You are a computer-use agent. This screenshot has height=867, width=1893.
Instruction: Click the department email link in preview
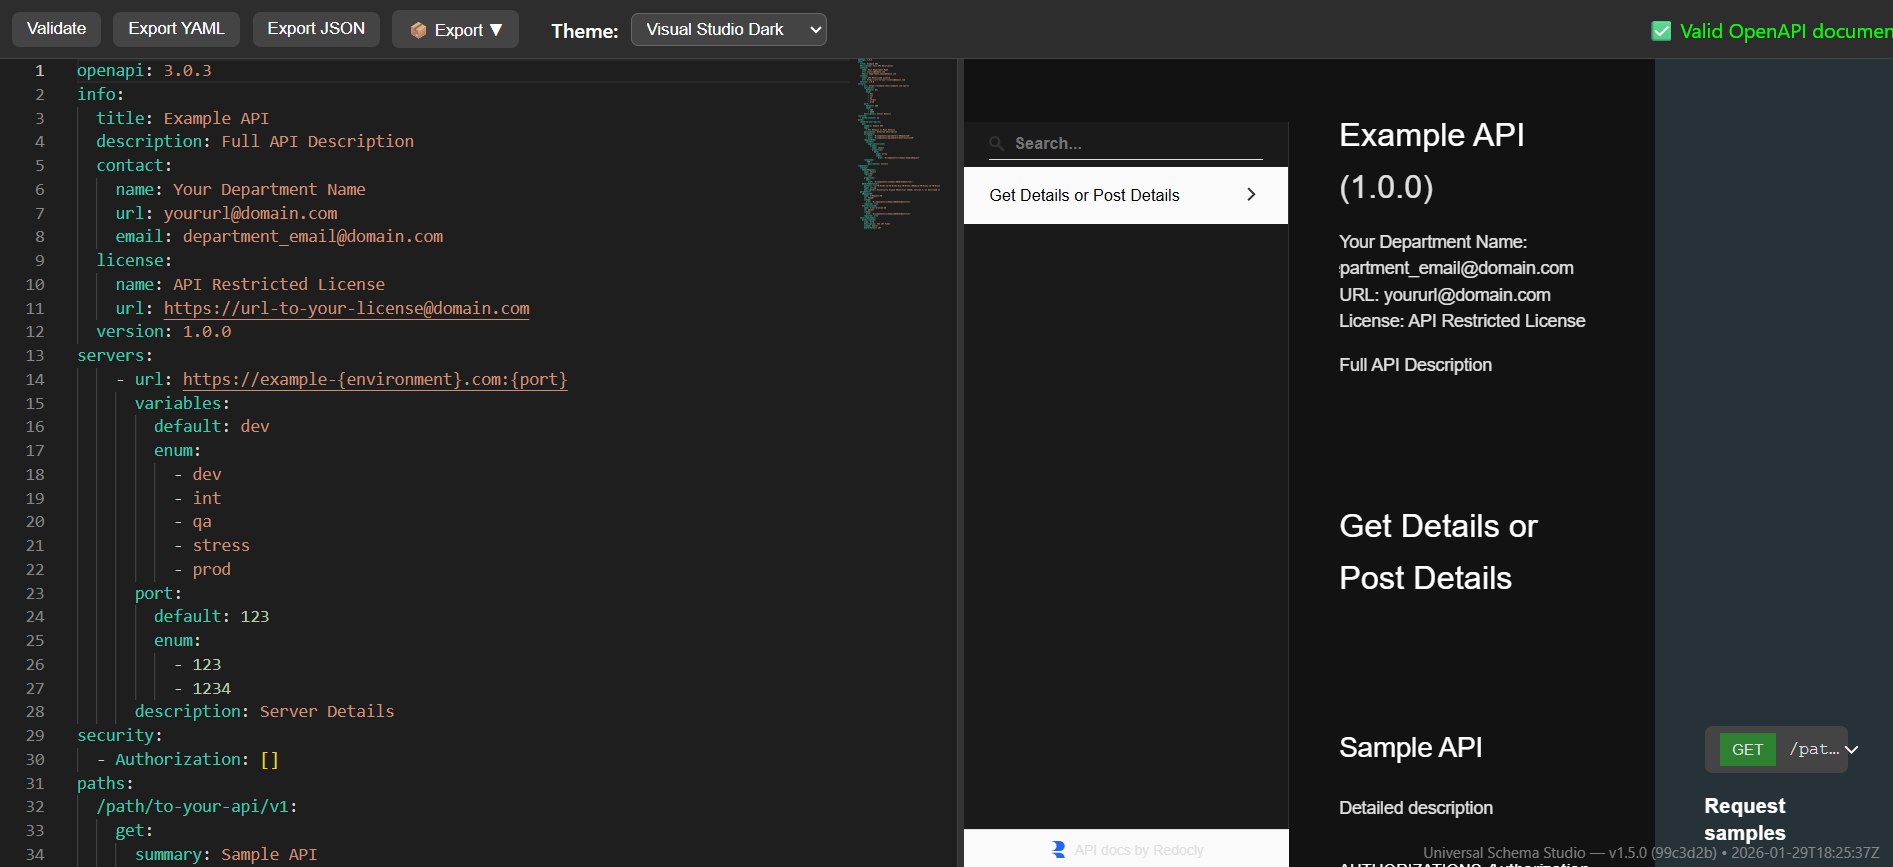click(x=1456, y=268)
